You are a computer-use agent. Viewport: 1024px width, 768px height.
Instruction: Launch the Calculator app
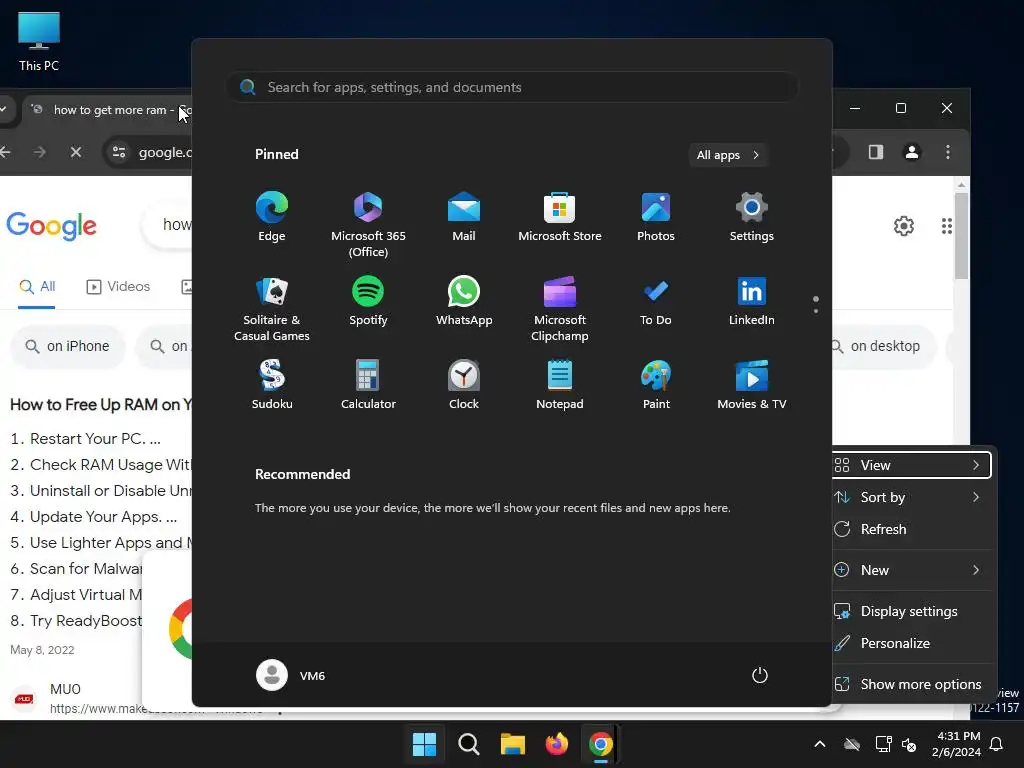pyautogui.click(x=368, y=385)
